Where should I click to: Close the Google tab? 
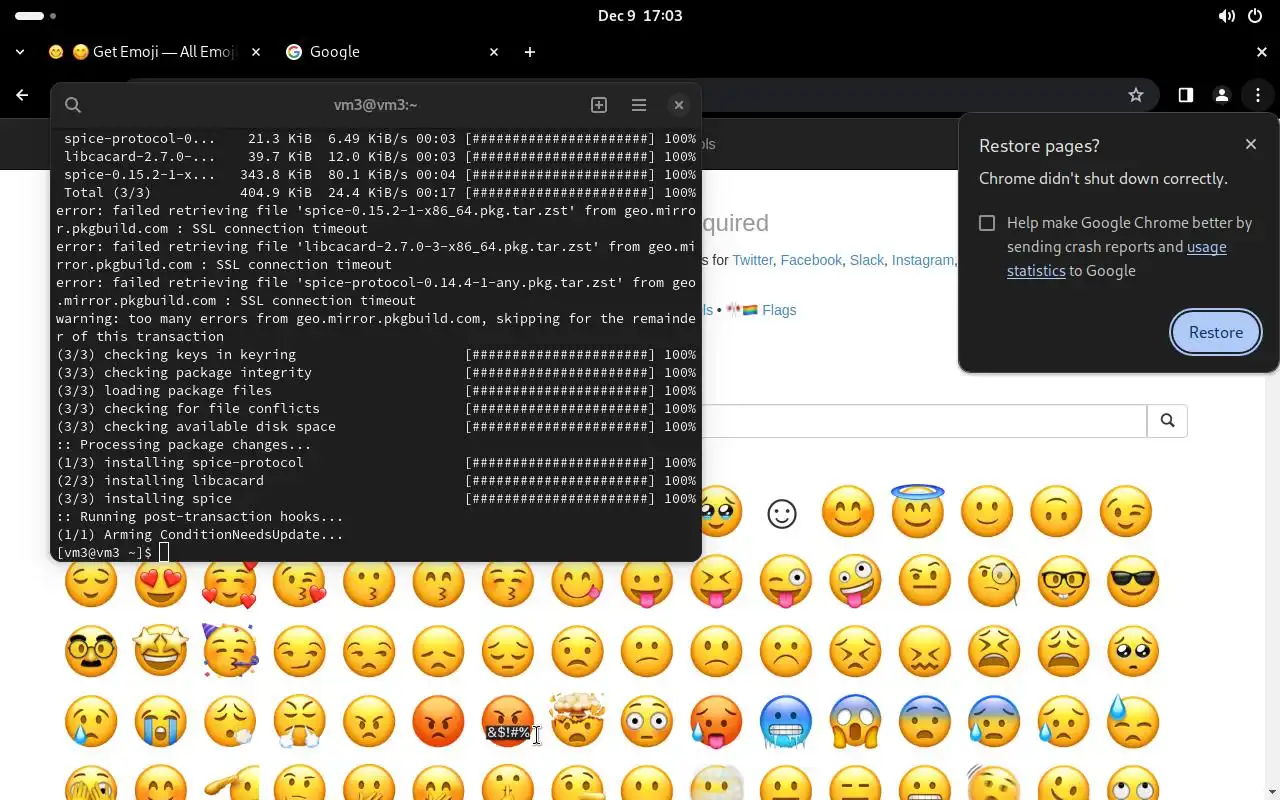tap(494, 52)
